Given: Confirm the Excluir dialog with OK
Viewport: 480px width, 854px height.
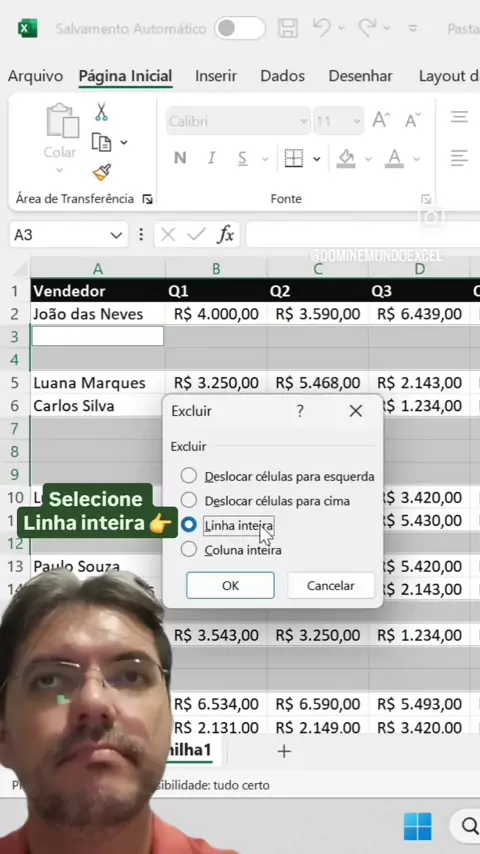Looking at the screenshot, I should point(230,585).
